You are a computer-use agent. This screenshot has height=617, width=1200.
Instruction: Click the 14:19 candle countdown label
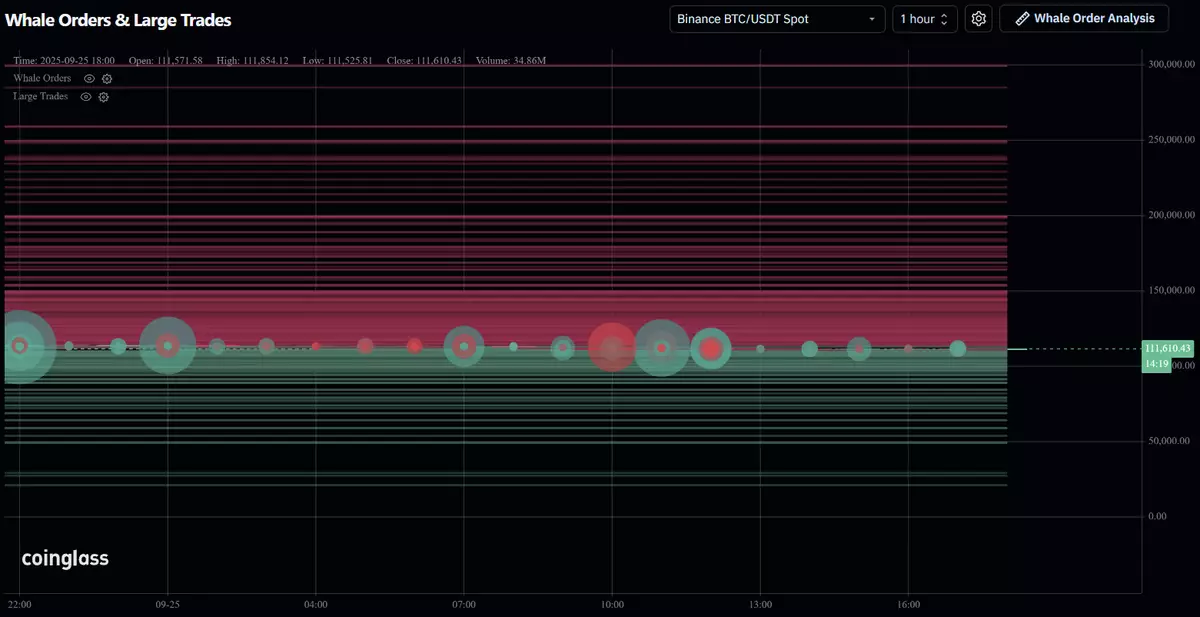1156,364
